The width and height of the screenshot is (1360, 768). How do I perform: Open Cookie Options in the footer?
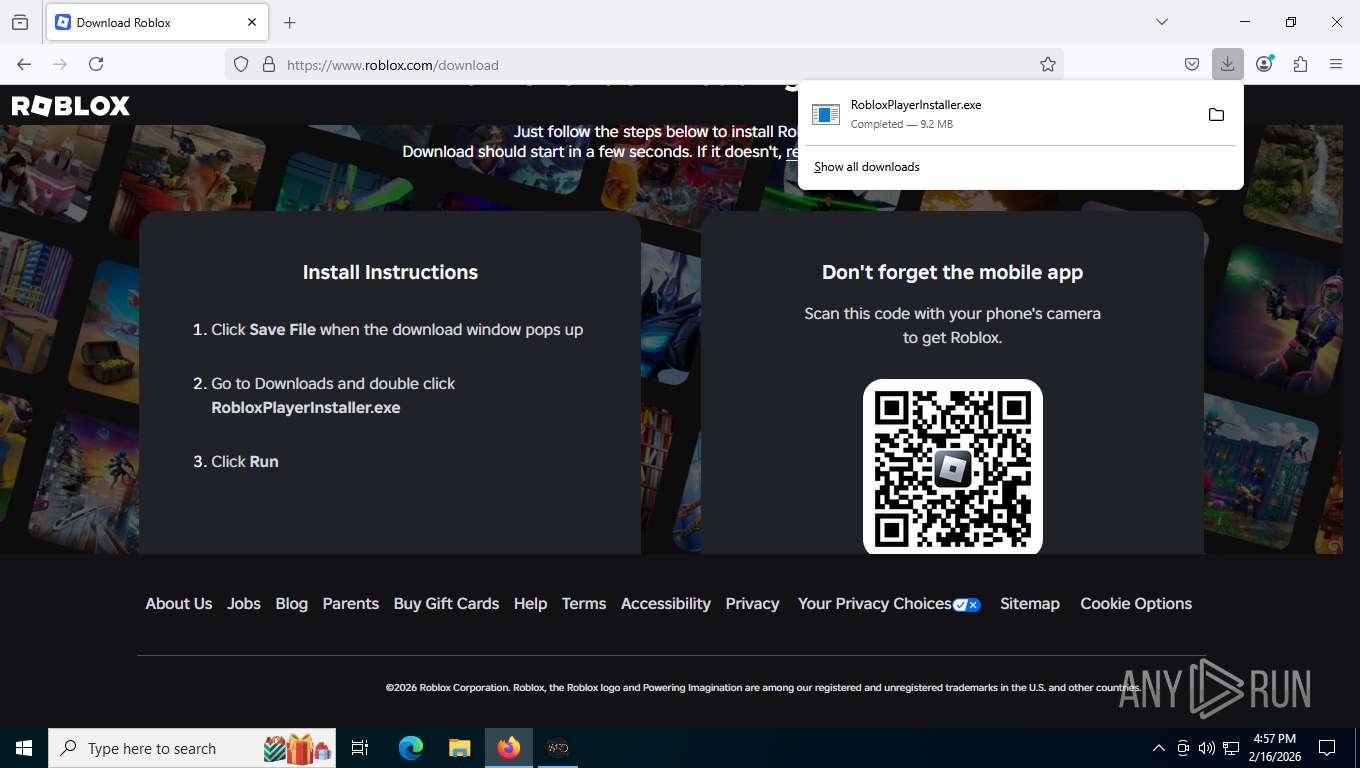pyautogui.click(x=1136, y=604)
